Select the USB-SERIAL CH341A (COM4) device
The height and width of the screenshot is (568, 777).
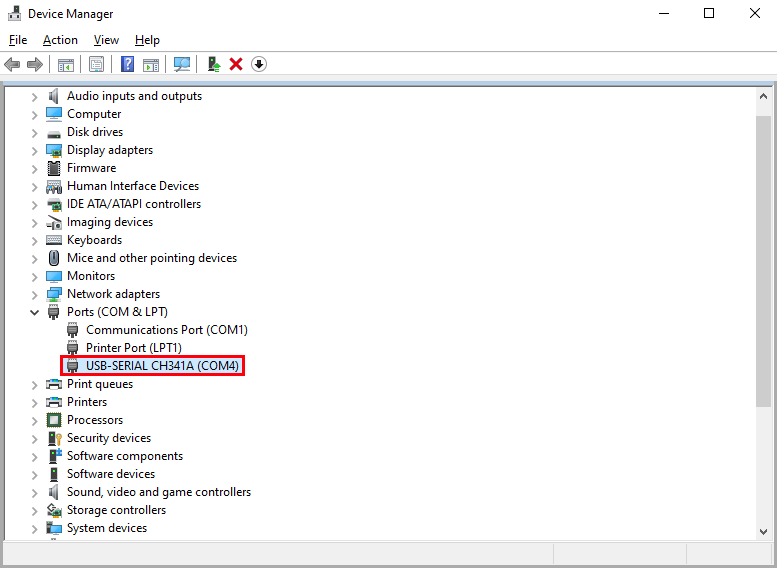[162, 366]
